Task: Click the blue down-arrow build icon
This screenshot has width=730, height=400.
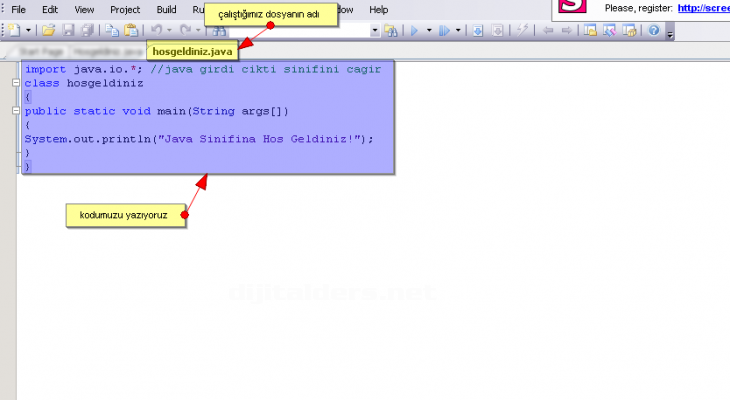Action: 478,31
